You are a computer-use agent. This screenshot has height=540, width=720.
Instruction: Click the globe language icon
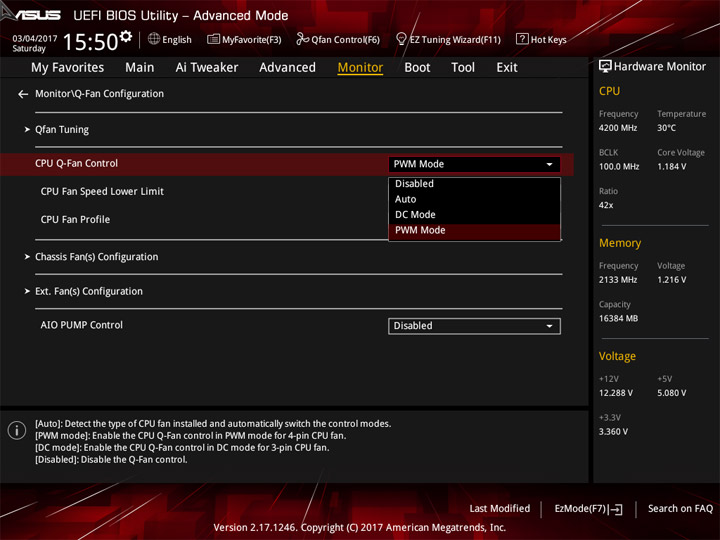tap(154, 39)
